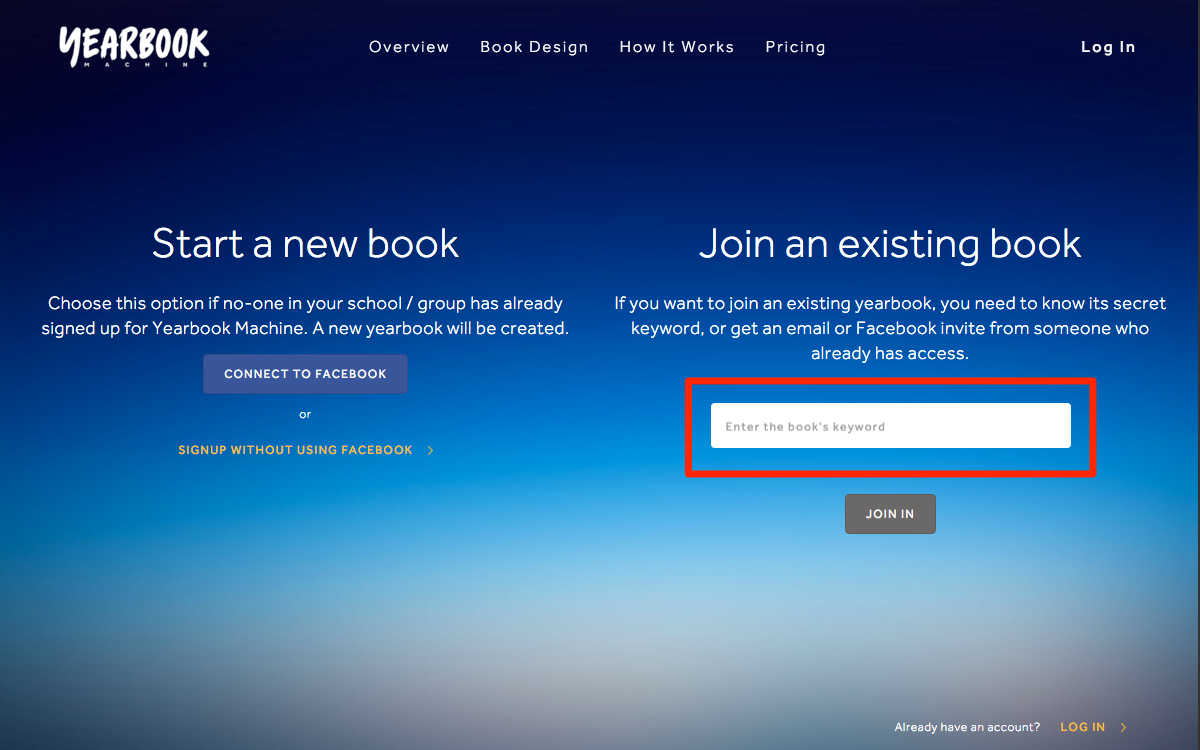The width and height of the screenshot is (1200, 750).
Task: Focus the book's keyword input field
Action: pos(890,426)
